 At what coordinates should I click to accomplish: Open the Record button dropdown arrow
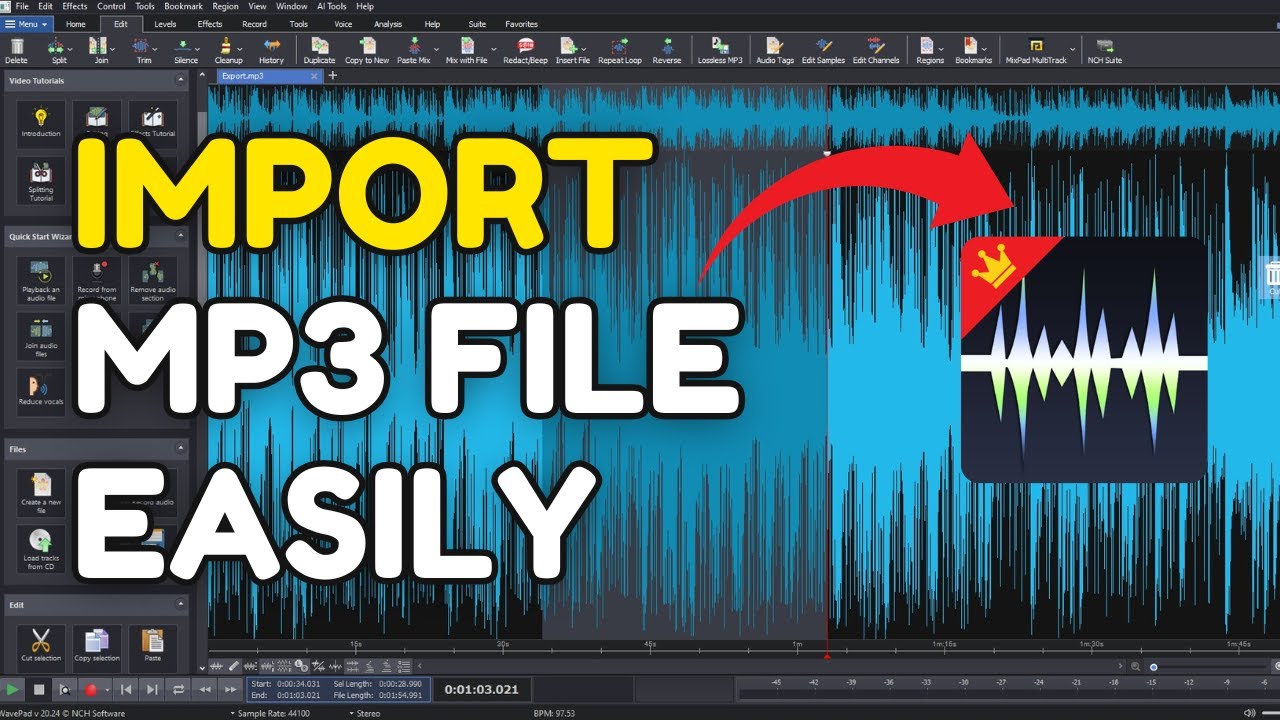(x=106, y=689)
